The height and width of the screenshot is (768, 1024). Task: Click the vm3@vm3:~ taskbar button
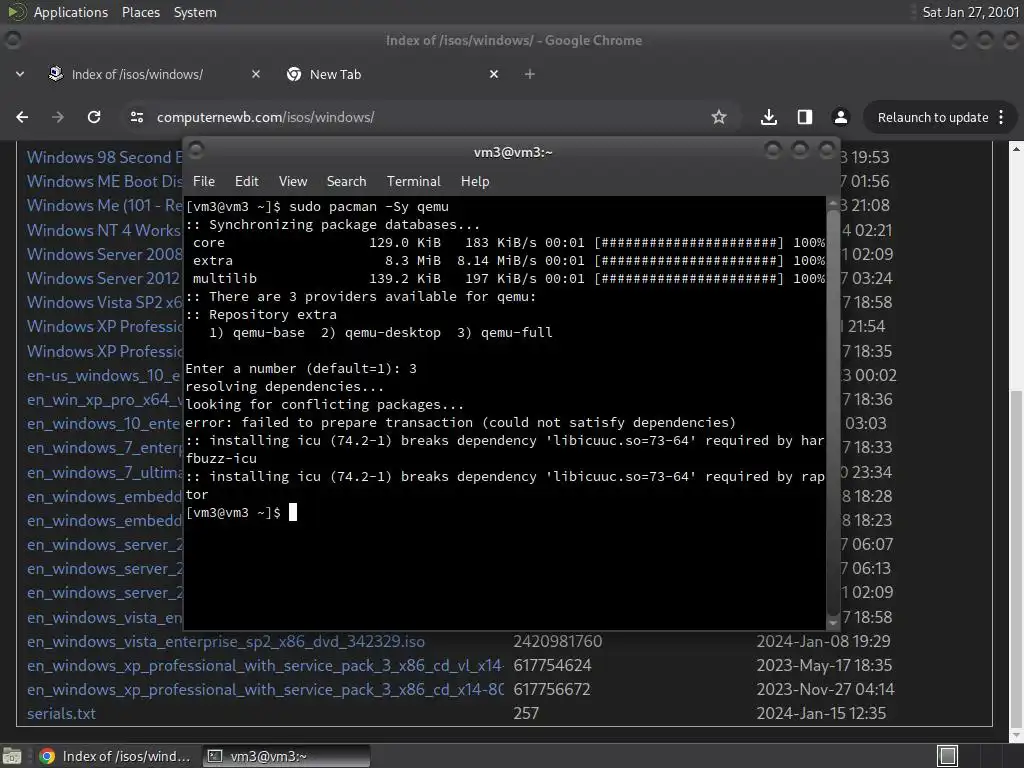pos(285,756)
